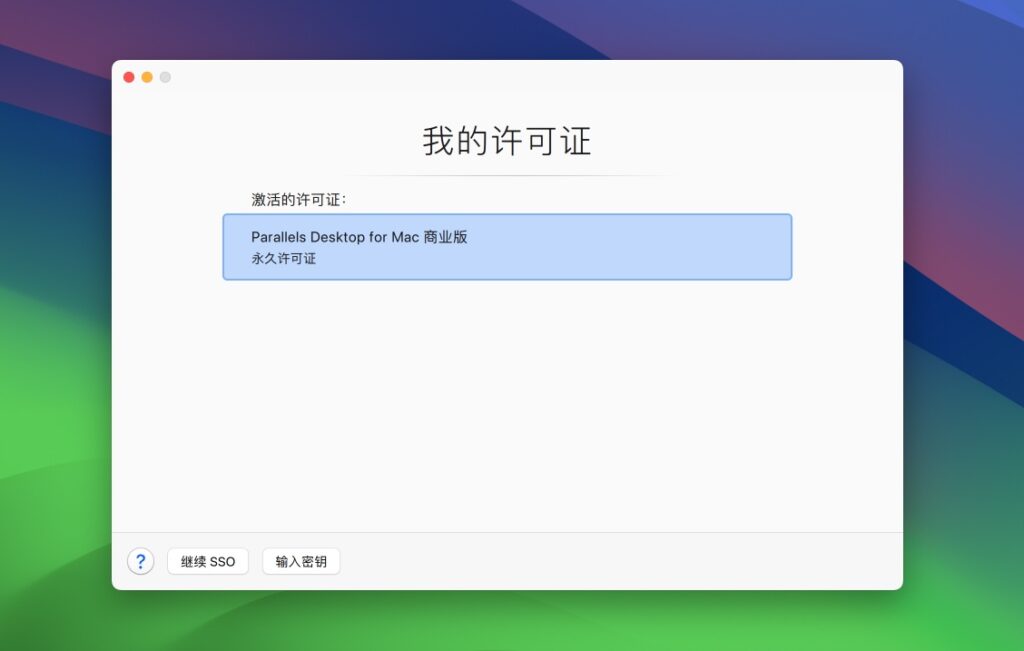Select the Parallels Desktop for Mac 商业版 license
This screenshot has width=1024, height=651.
pos(507,246)
